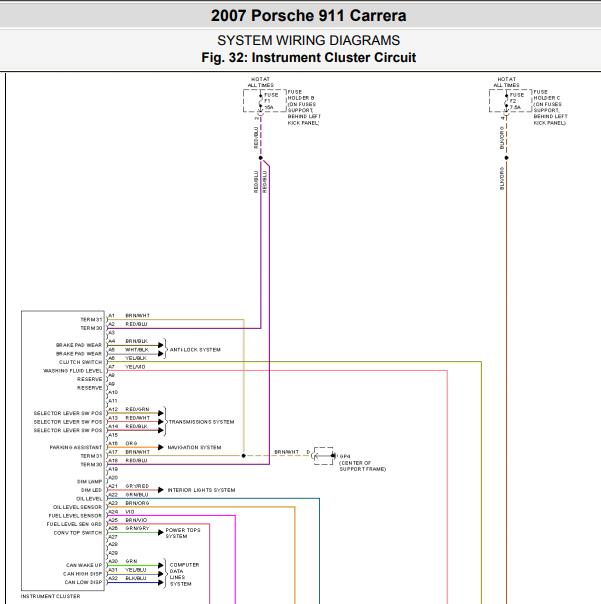Image resolution: width=601 pixels, height=604 pixels.
Task: Select the 'OIL LEVEL SENSOR' terminal label
Action: pyautogui.click(x=77, y=507)
